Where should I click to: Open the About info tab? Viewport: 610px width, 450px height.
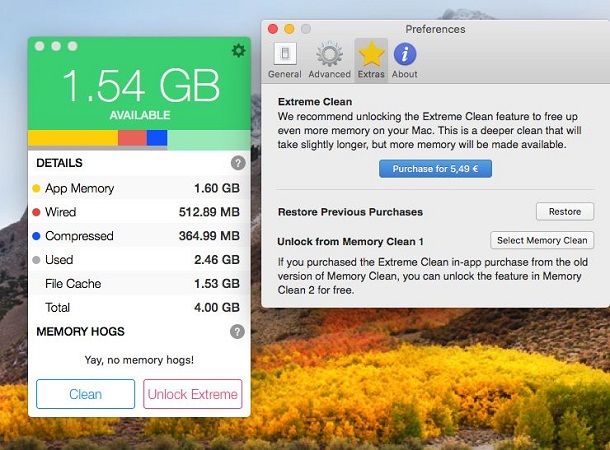tap(405, 60)
